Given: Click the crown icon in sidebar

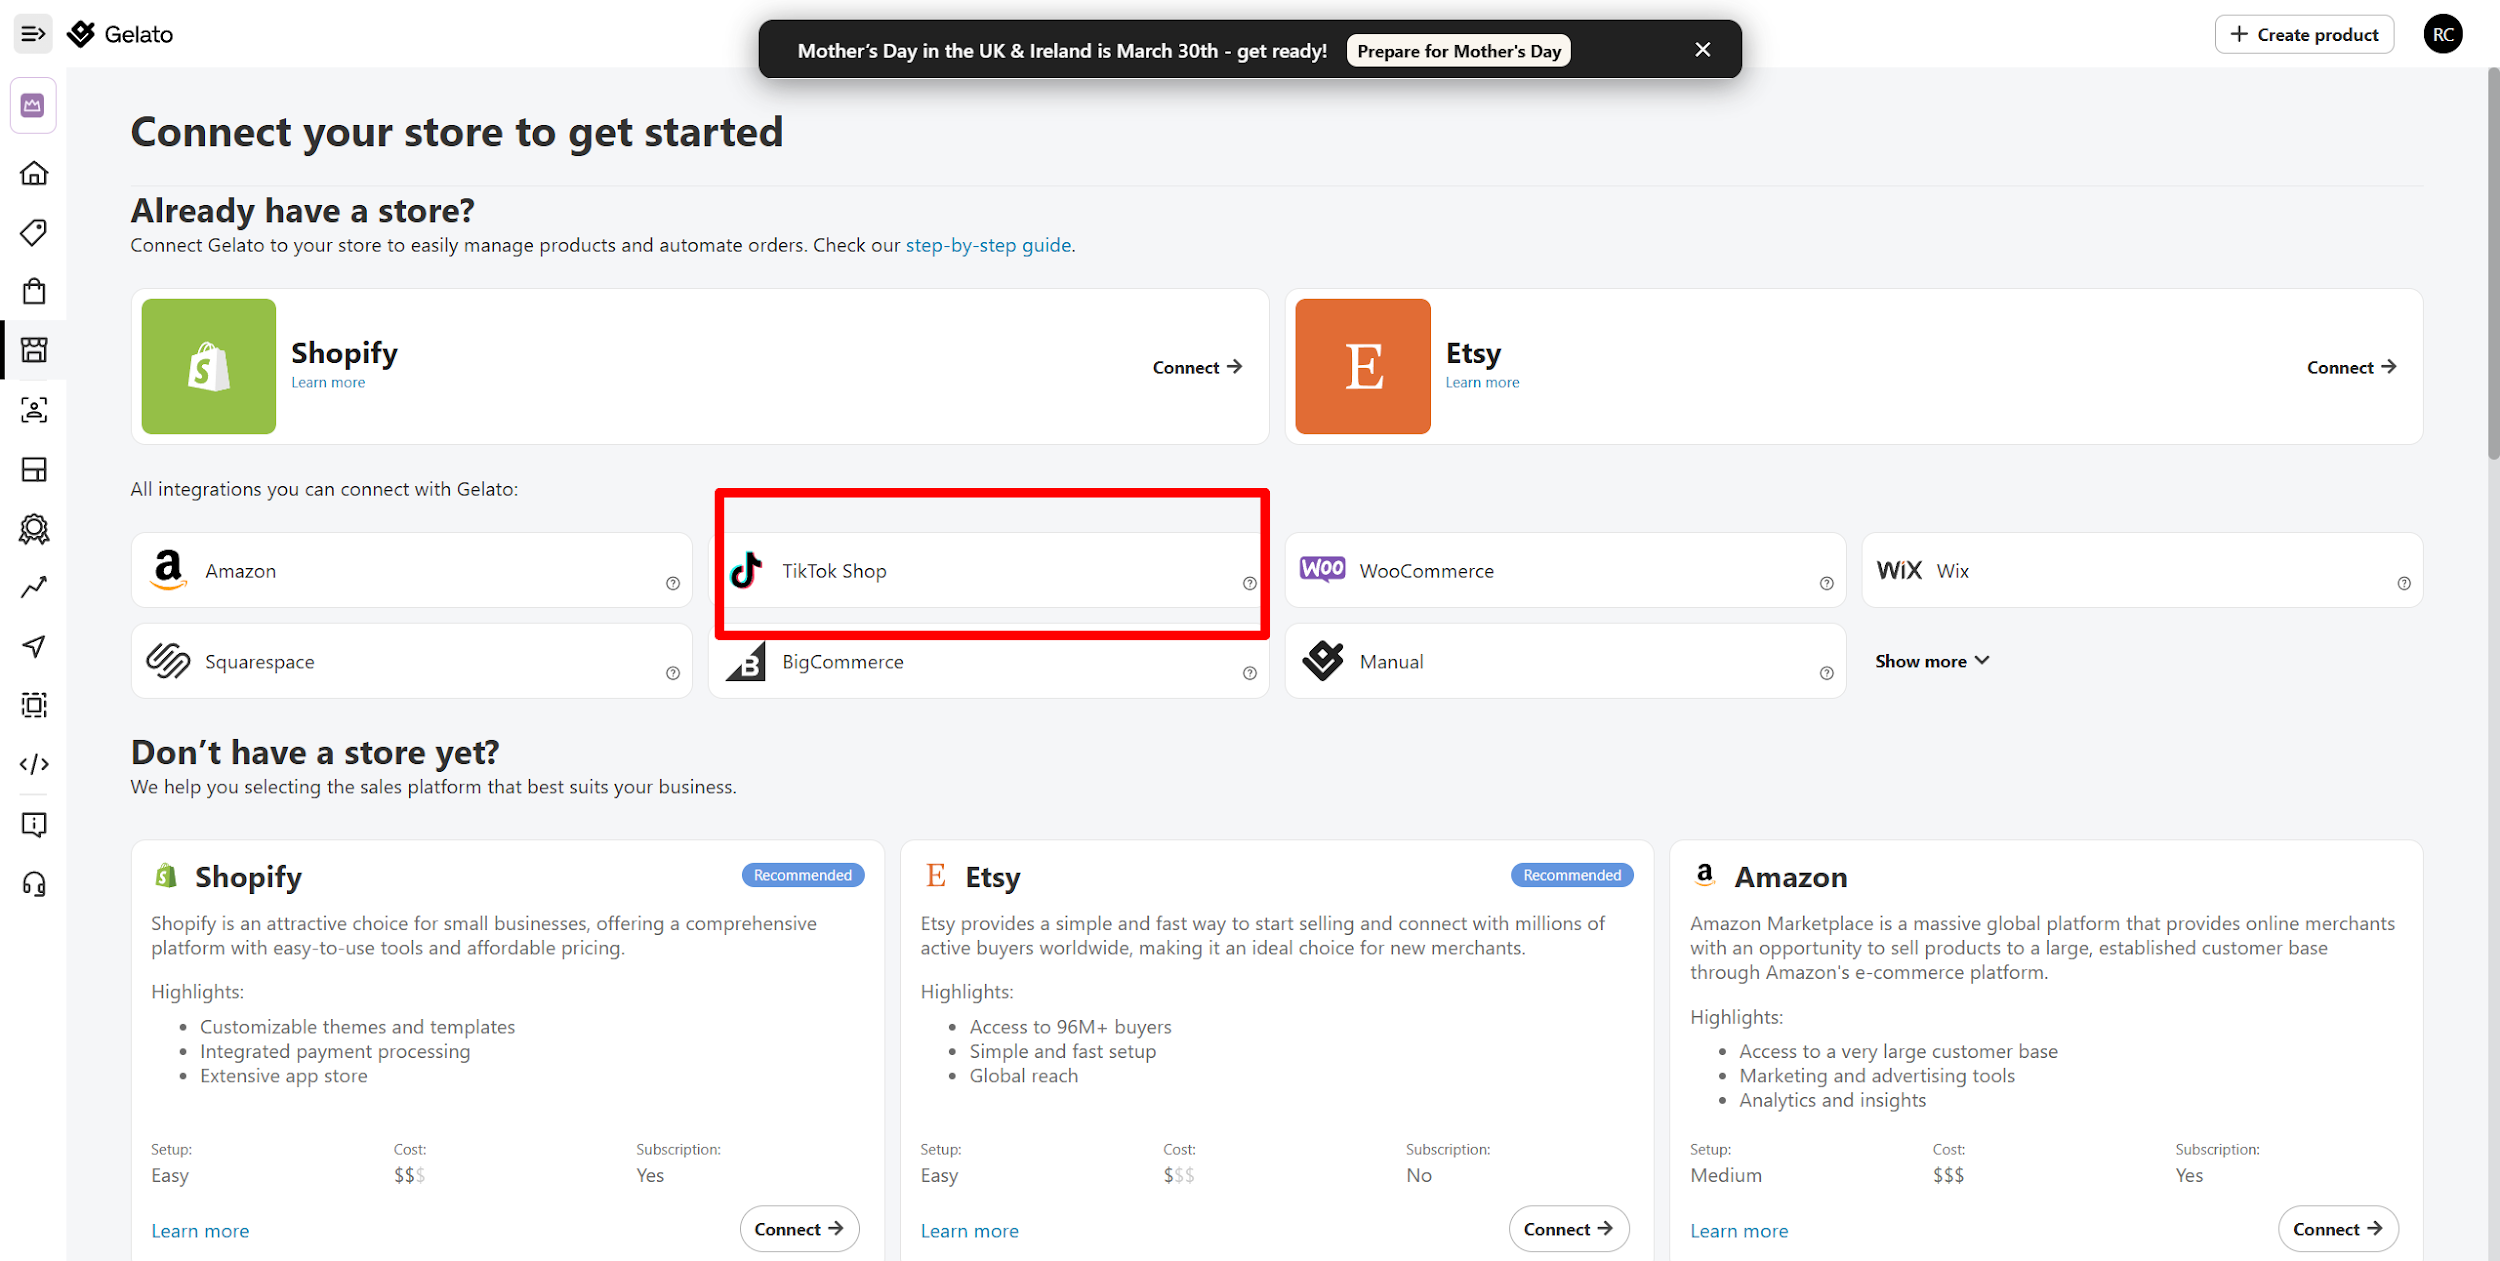Looking at the screenshot, I should pyautogui.click(x=33, y=105).
